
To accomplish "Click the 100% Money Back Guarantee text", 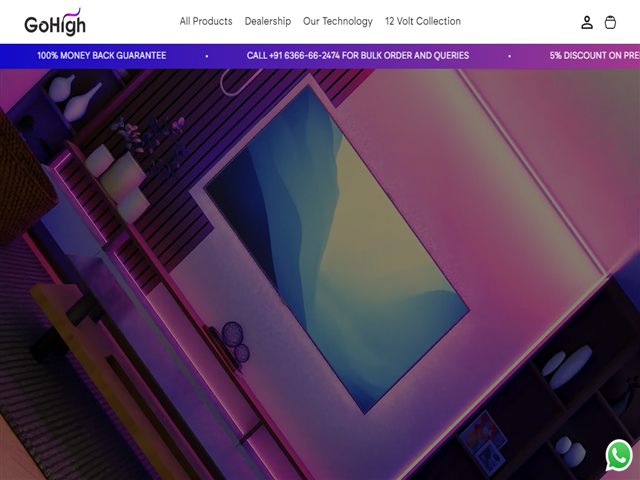I will pyautogui.click(x=102, y=56).
